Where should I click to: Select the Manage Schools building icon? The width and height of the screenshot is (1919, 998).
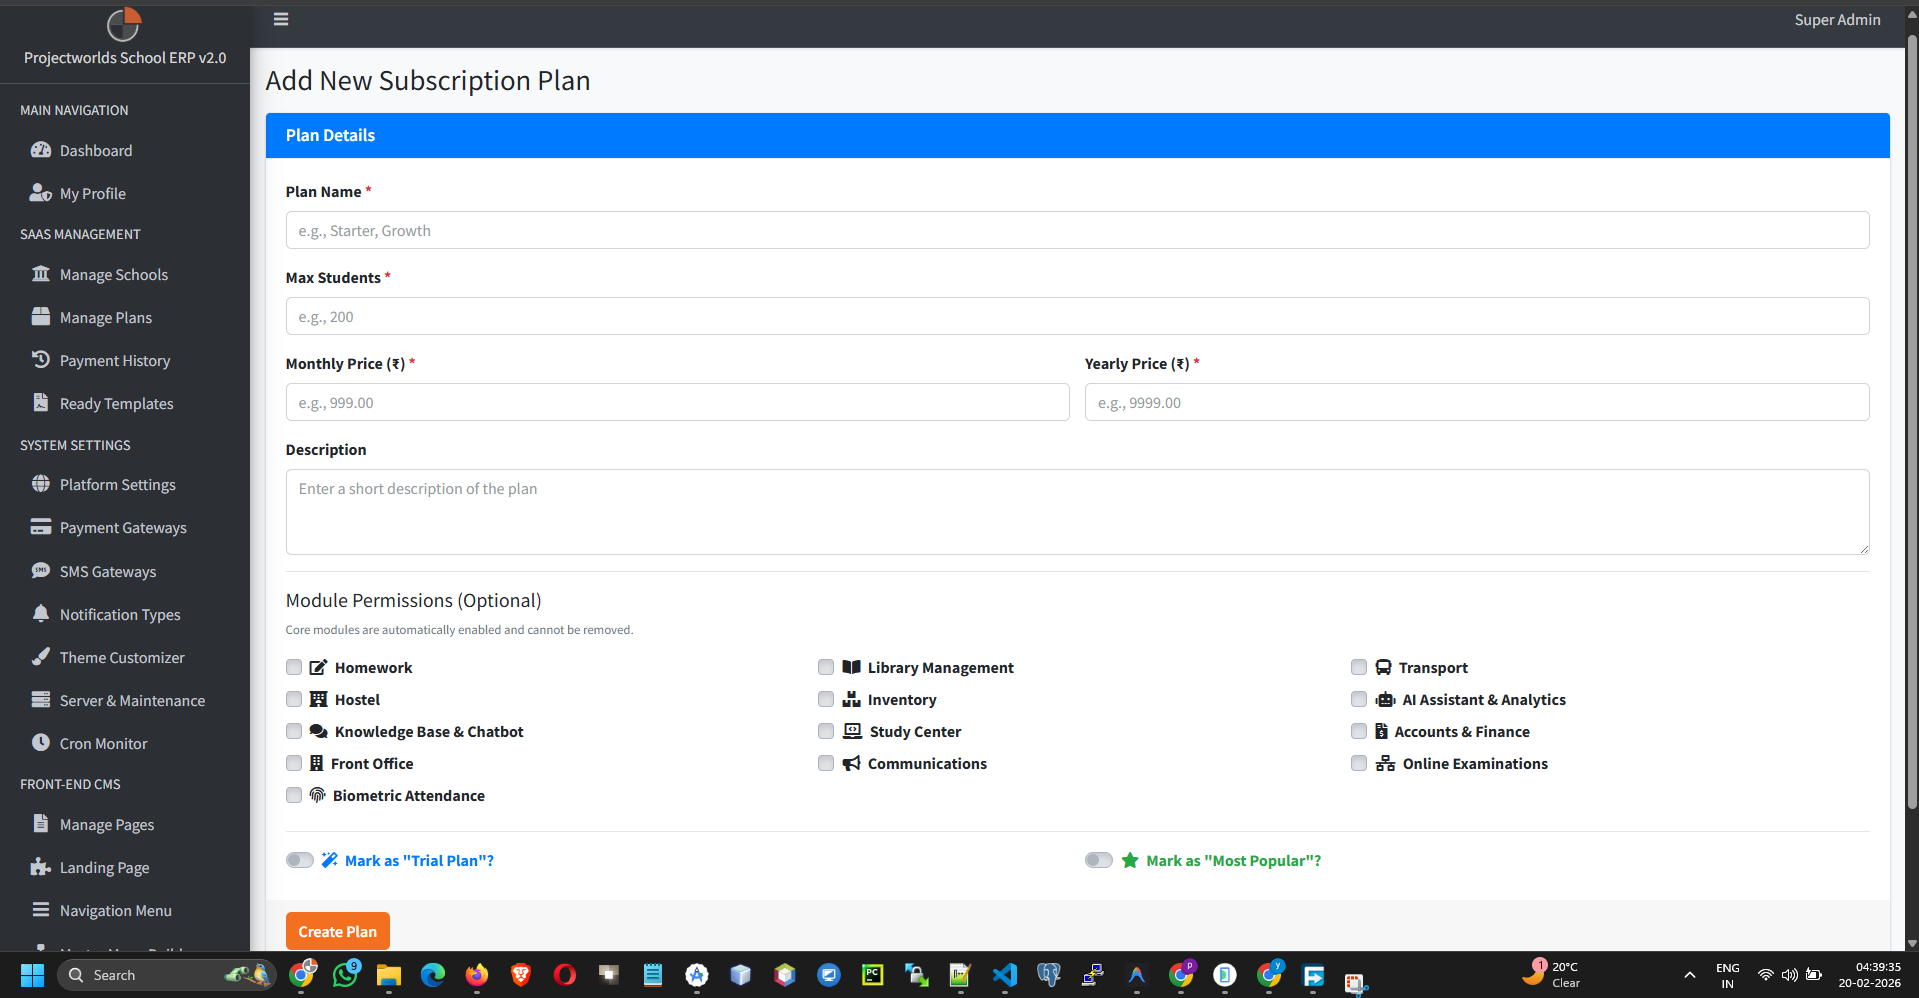click(41, 274)
